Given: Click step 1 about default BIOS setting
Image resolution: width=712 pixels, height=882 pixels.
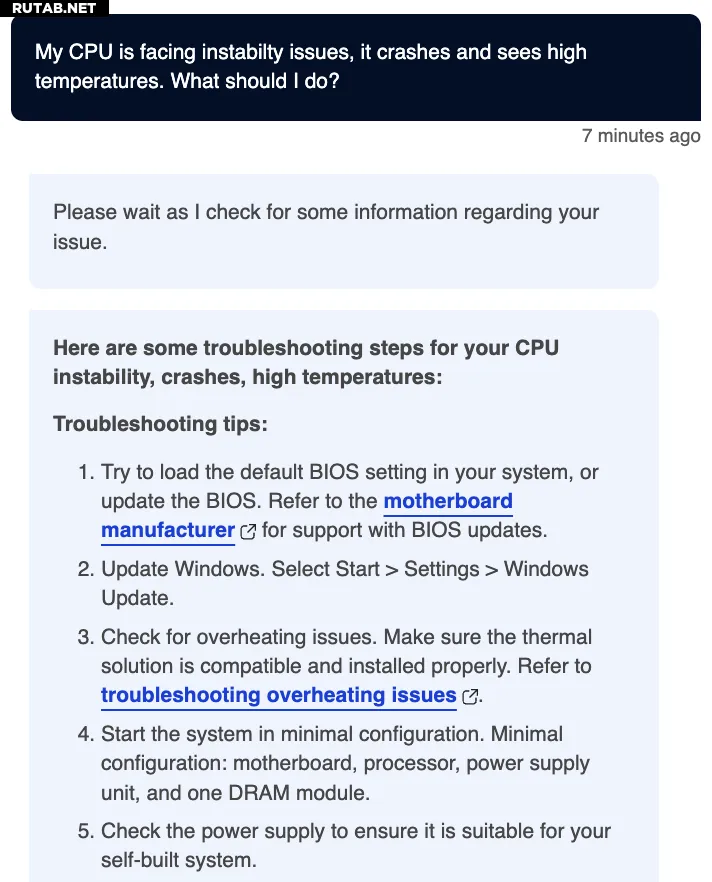Looking at the screenshot, I should click(350, 472).
